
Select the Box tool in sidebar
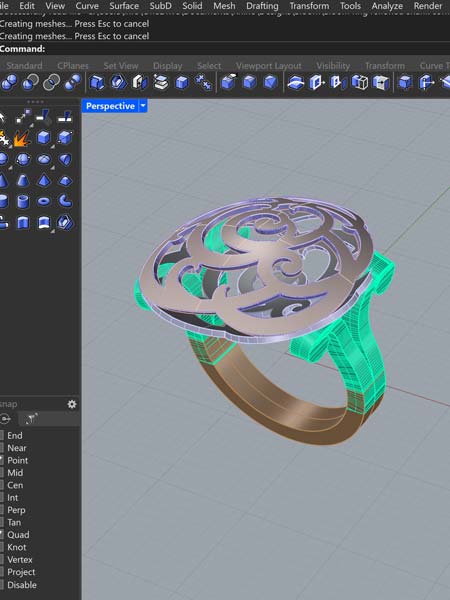click(43, 137)
